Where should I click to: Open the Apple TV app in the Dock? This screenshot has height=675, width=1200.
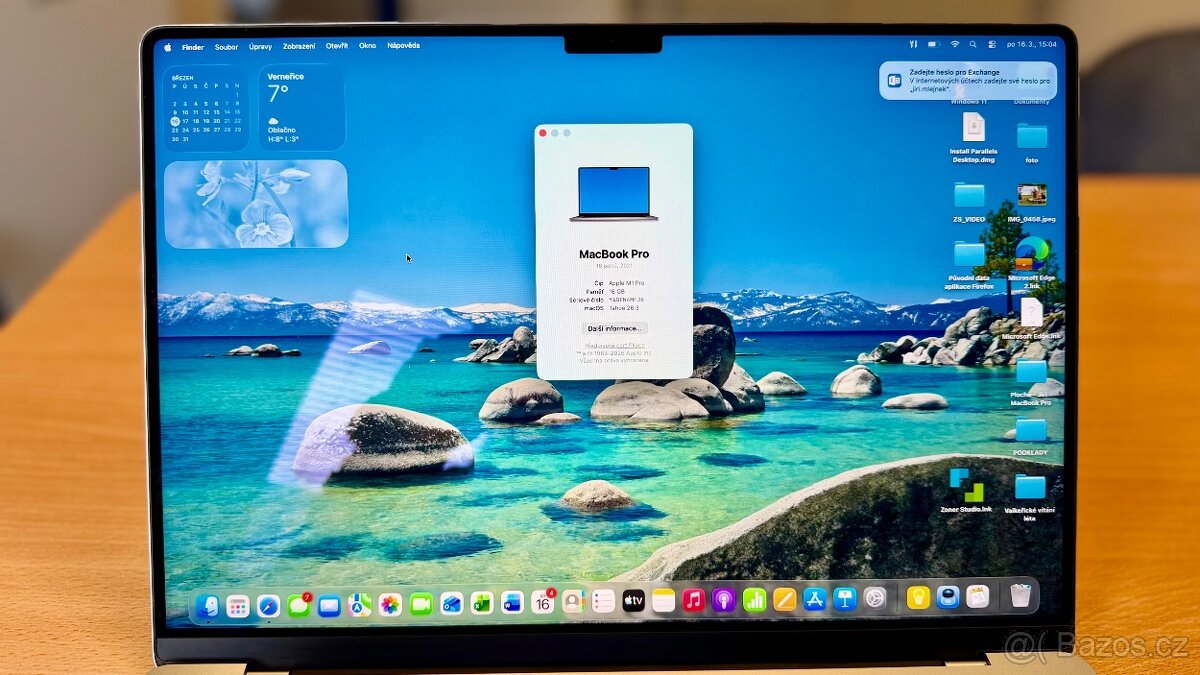click(x=632, y=603)
